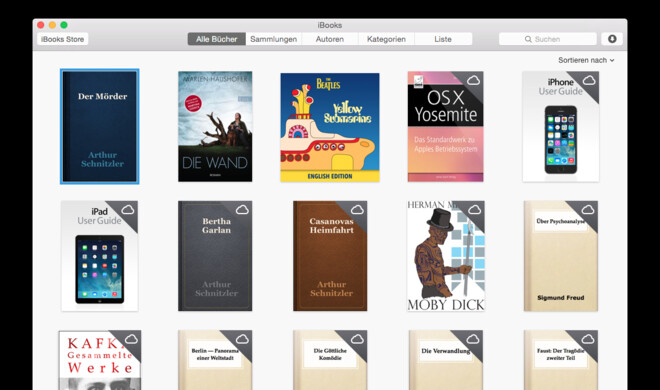Zoom the iBooks window
This screenshot has height=390, width=660.
coord(64,25)
